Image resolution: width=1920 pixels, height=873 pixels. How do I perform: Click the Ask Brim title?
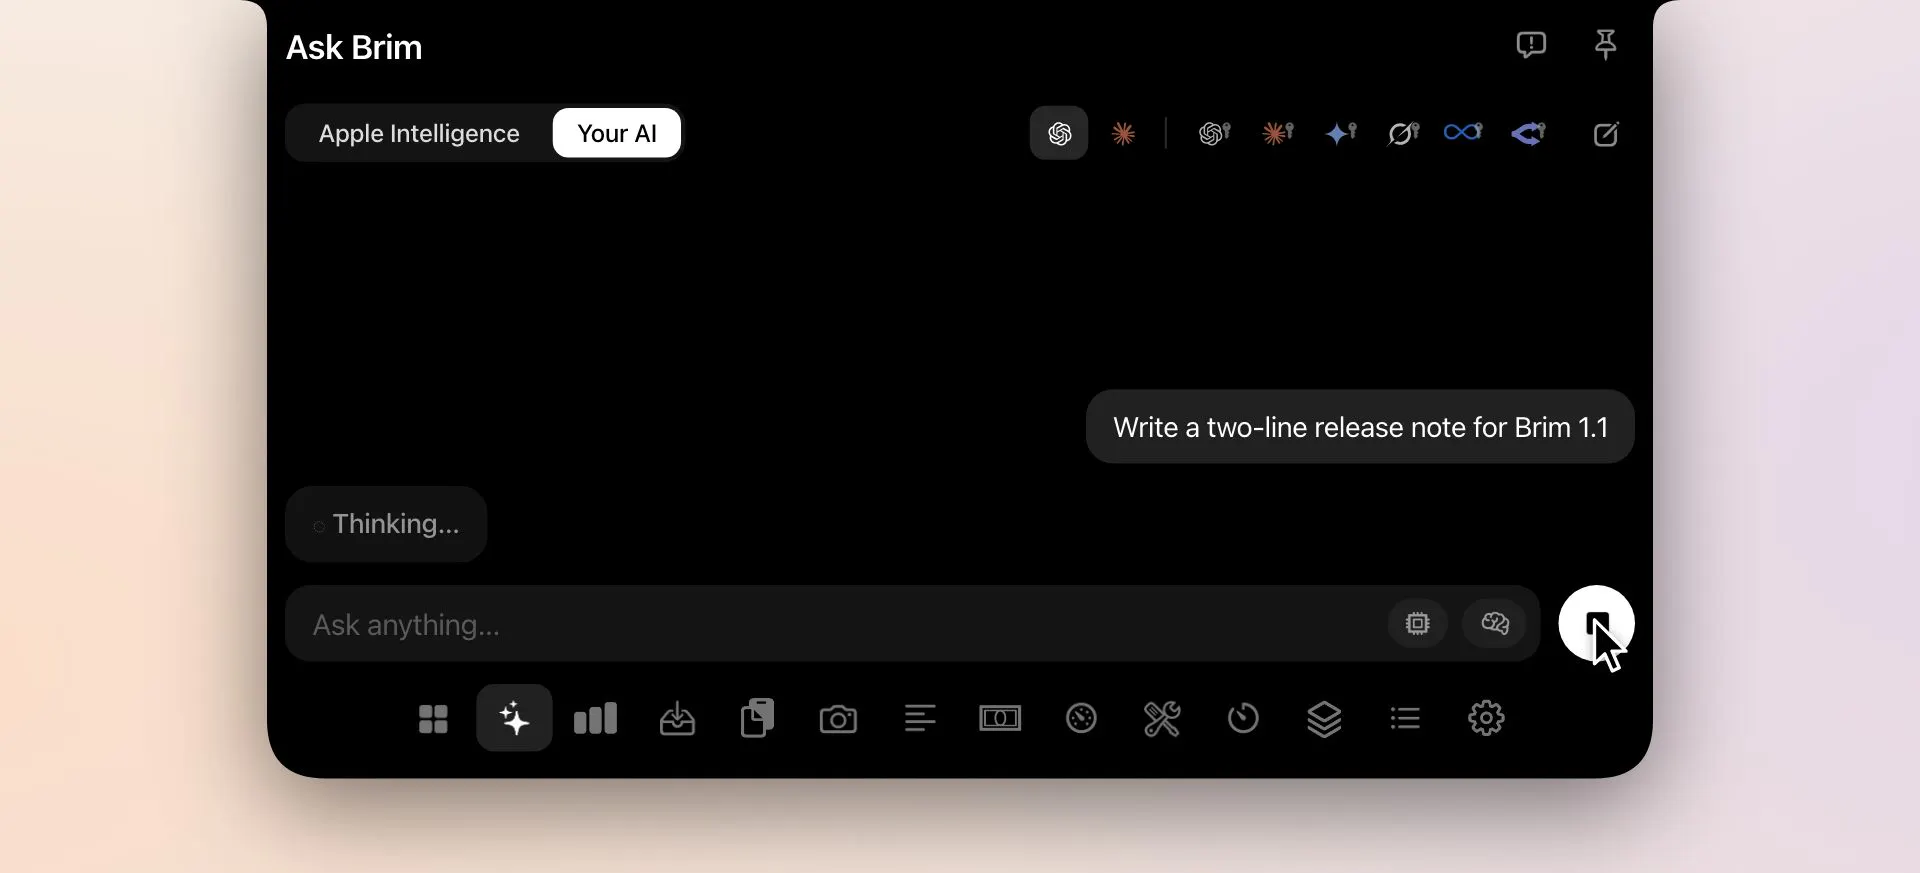354,47
